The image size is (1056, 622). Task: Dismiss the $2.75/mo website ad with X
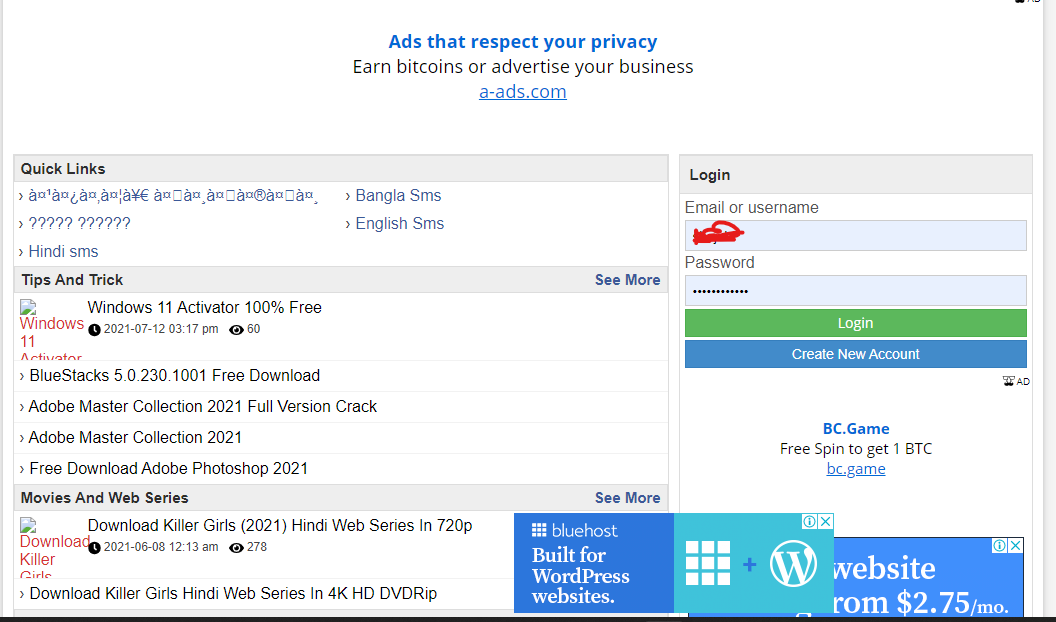click(x=1015, y=546)
